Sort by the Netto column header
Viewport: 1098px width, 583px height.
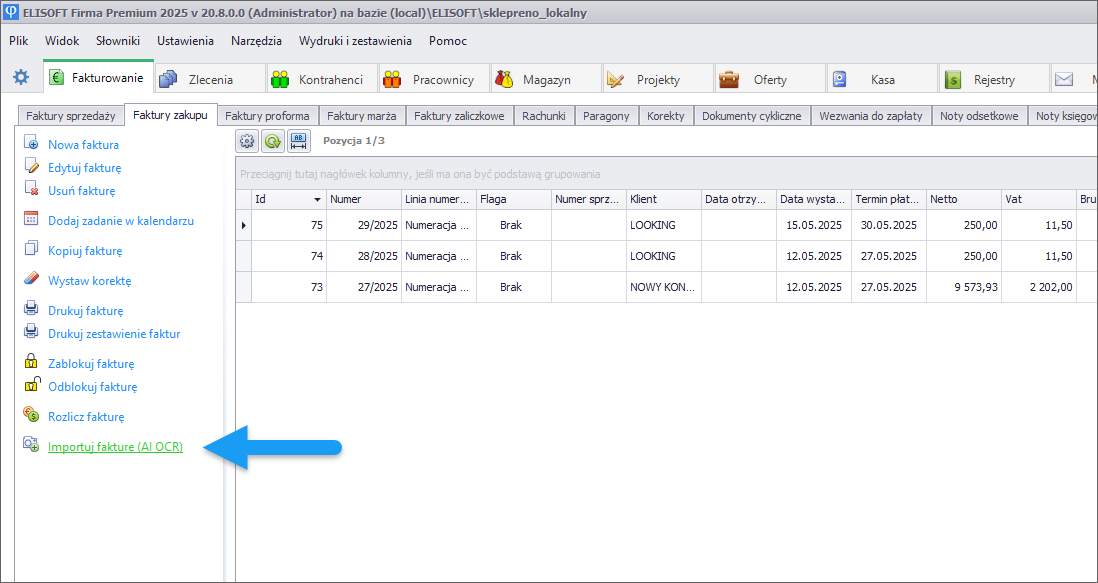pyautogui.click(x=963, y=199)
